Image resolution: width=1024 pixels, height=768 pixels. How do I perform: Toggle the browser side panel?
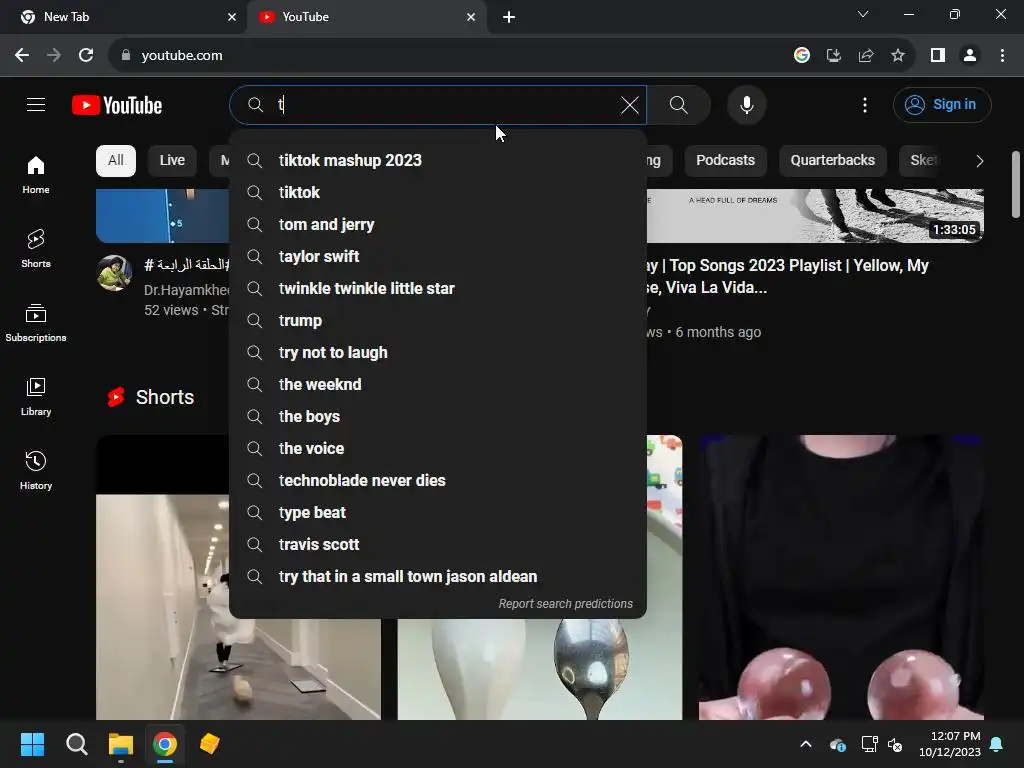pyautogui.click(x=938, y=56)
